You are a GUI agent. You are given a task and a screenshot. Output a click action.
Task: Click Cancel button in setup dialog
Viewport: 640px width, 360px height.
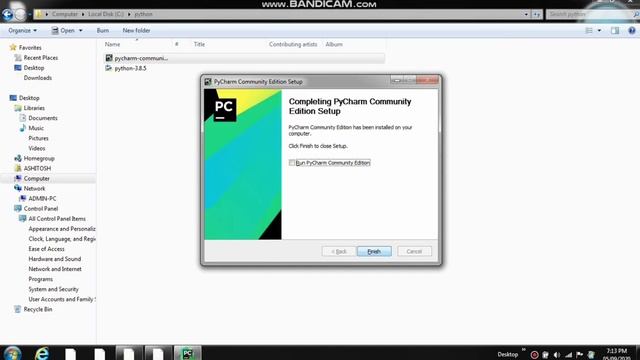(414, 251)
